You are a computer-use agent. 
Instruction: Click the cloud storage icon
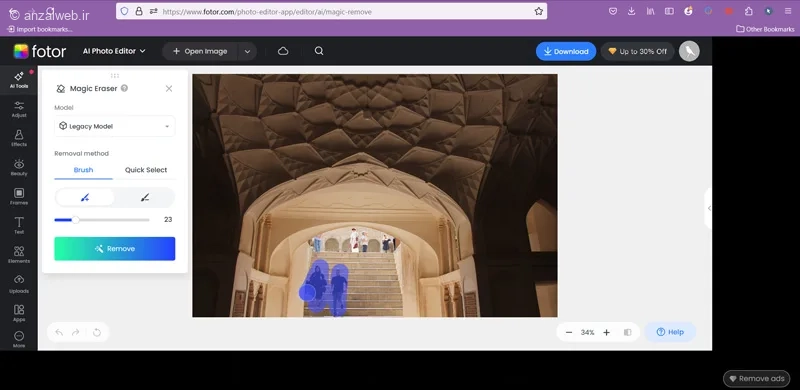[x=283, y=51]
